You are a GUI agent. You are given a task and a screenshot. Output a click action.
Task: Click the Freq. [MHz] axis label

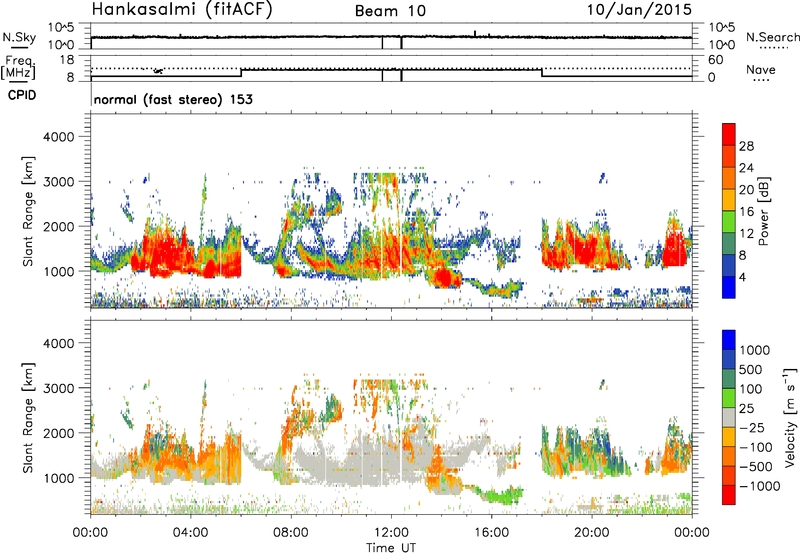pyautogui.click(x=18, y=67)
